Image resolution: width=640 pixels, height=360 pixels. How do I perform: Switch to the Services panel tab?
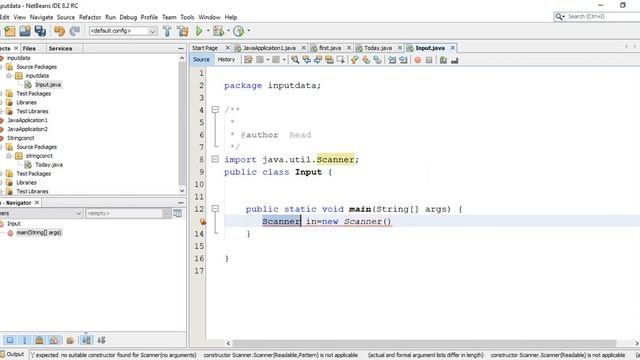coord(60,49)
